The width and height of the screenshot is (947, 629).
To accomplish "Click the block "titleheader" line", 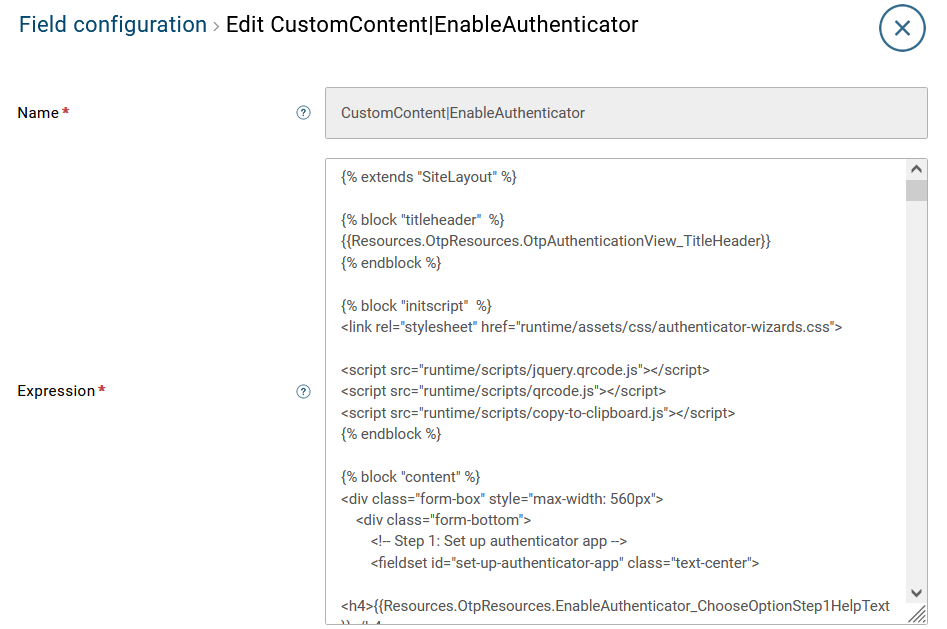I will (422, 220).
